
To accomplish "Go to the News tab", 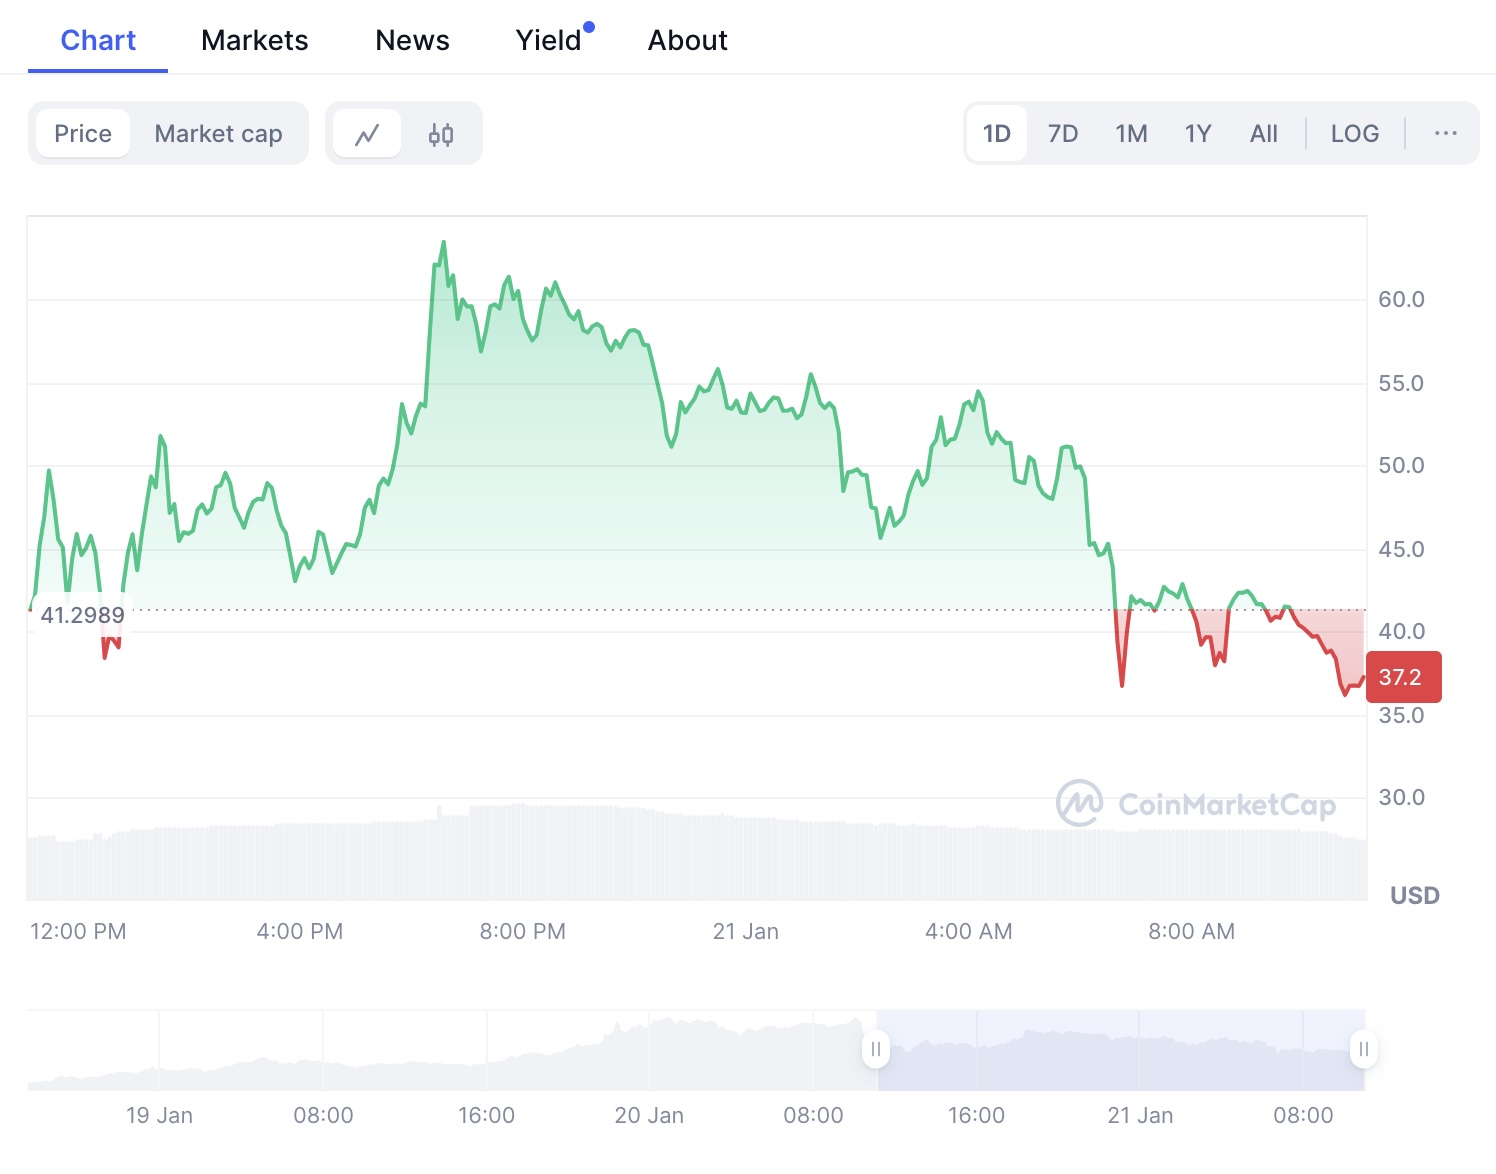I will [x=412, y=40].
